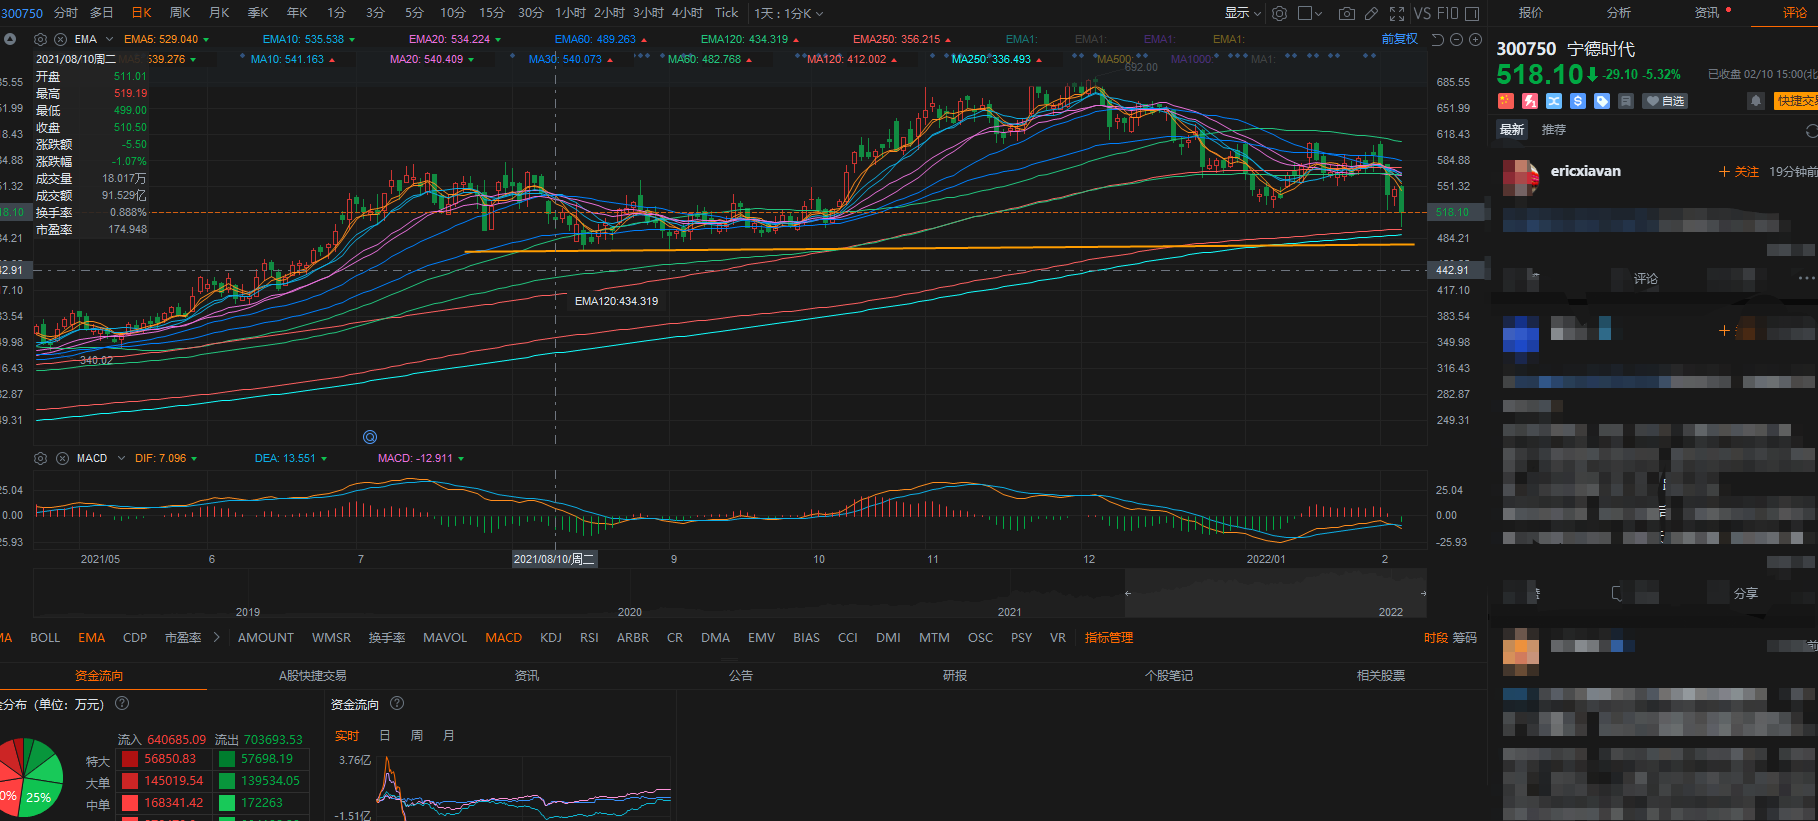Click the pink lightning badge icon
Screen dimensions: 1818x821
pyautogui.click(x=1530, y=100)
